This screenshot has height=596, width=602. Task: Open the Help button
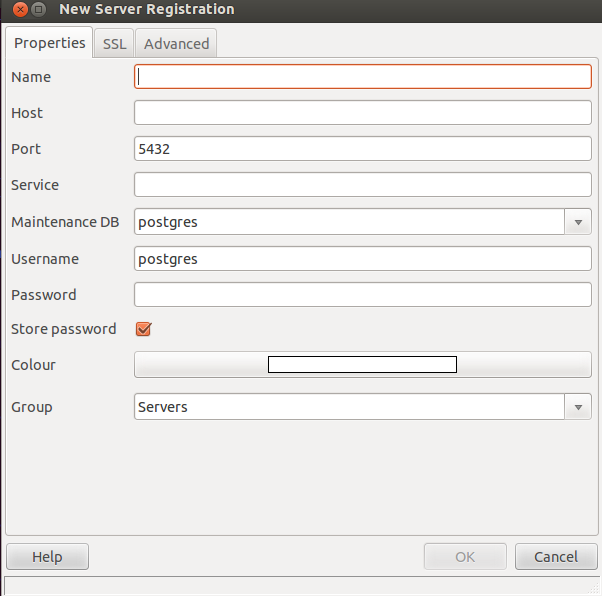47,556
